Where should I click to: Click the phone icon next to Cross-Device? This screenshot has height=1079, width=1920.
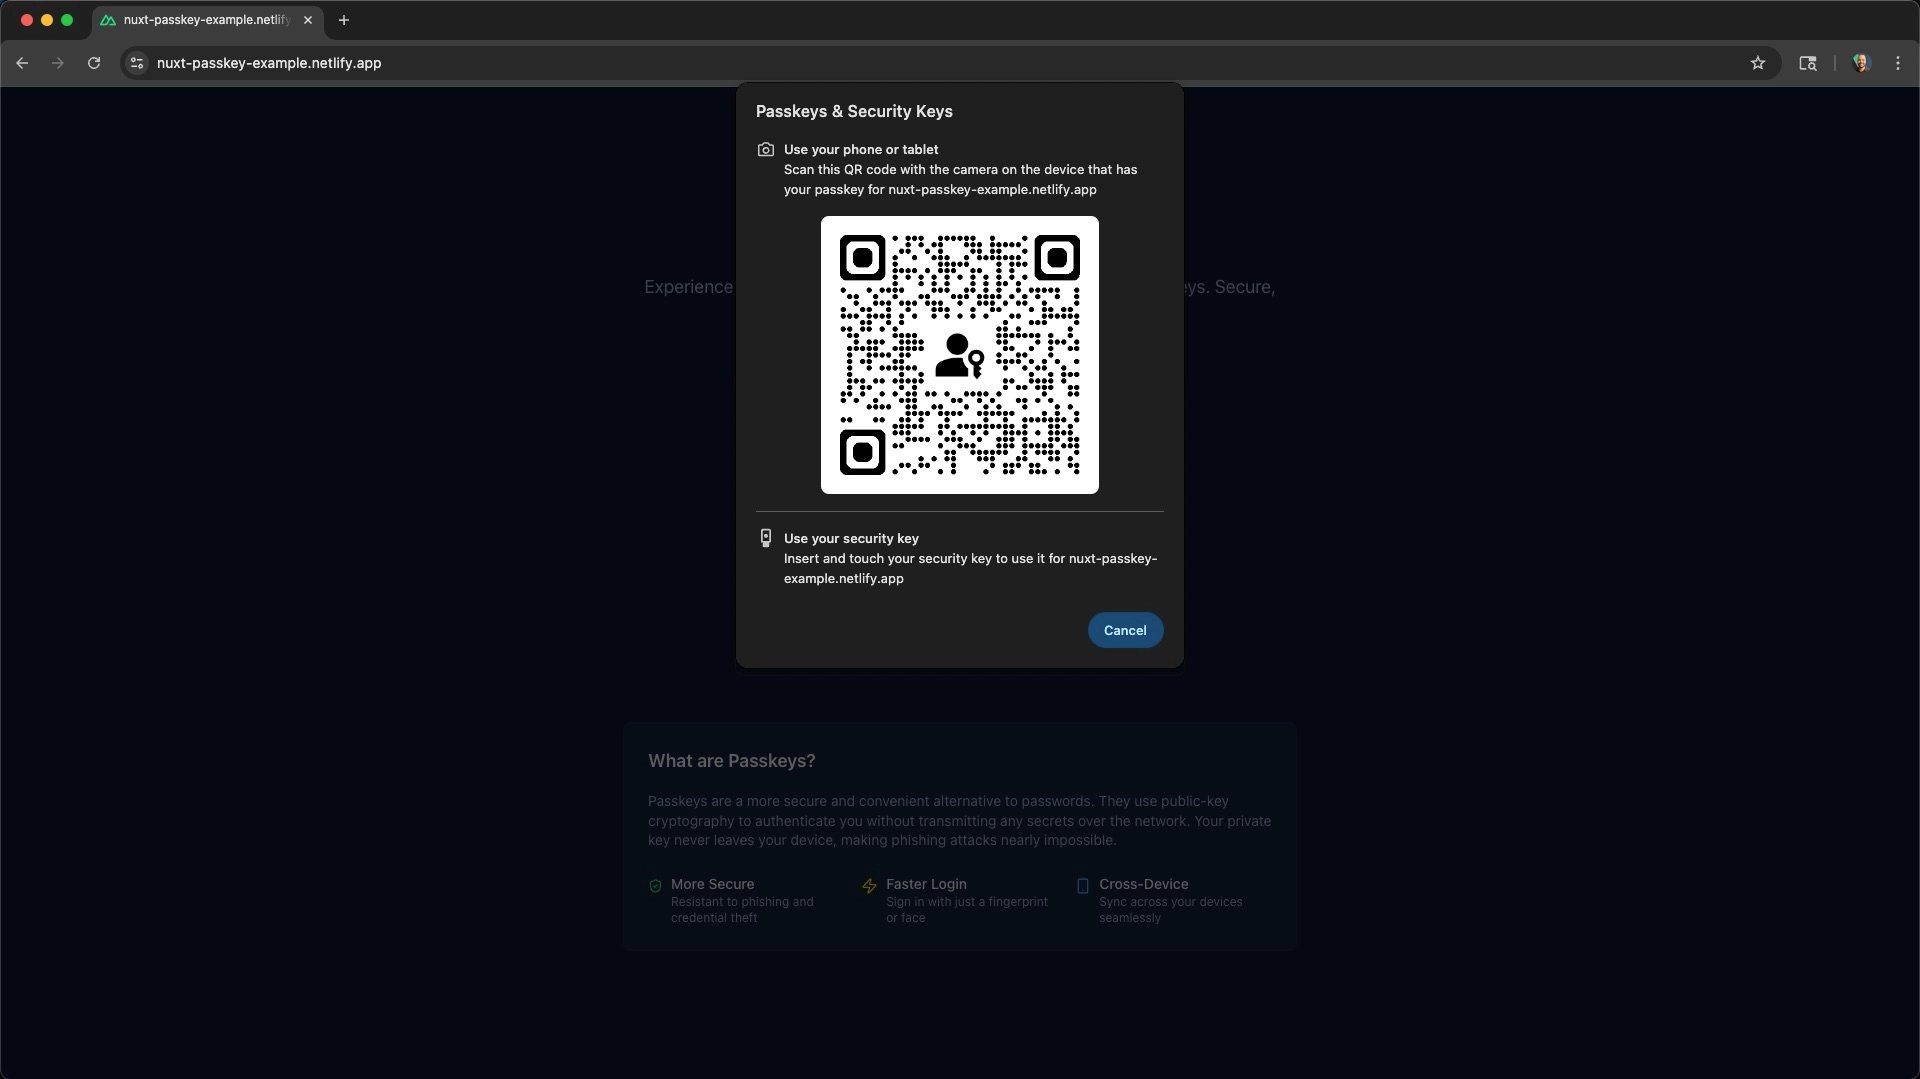pyautogui.click(x=1083, y=886)
